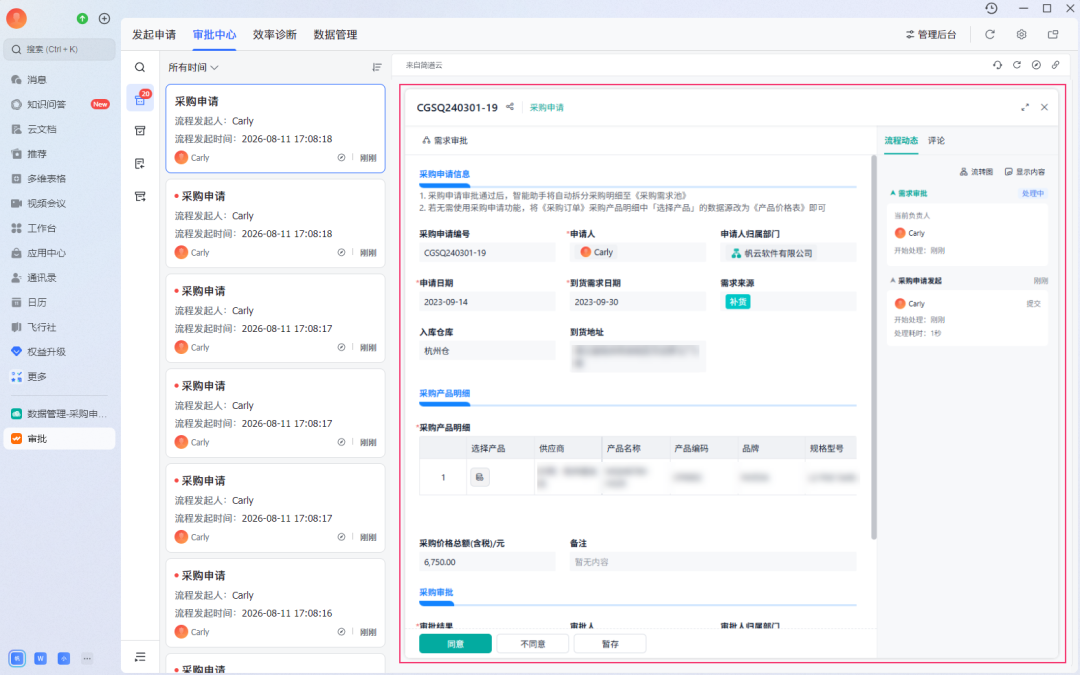1080x675 pixels.
Task: Click the 同意 approve button
Action: [455, 644]
